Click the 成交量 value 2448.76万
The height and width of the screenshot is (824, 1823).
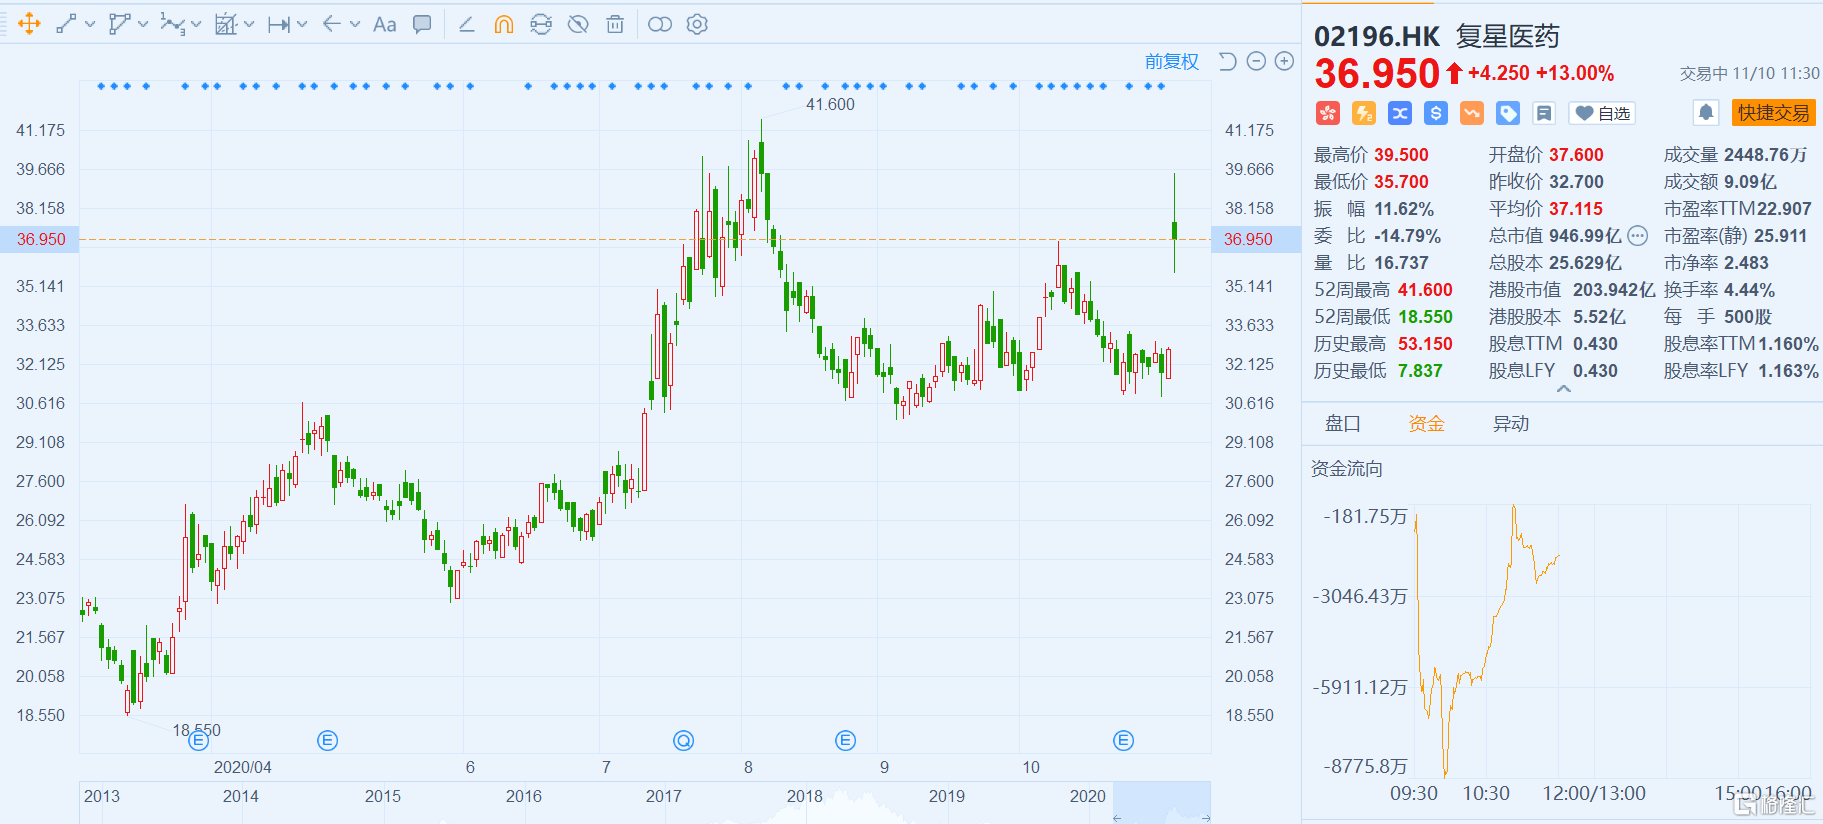point(1765,155)
